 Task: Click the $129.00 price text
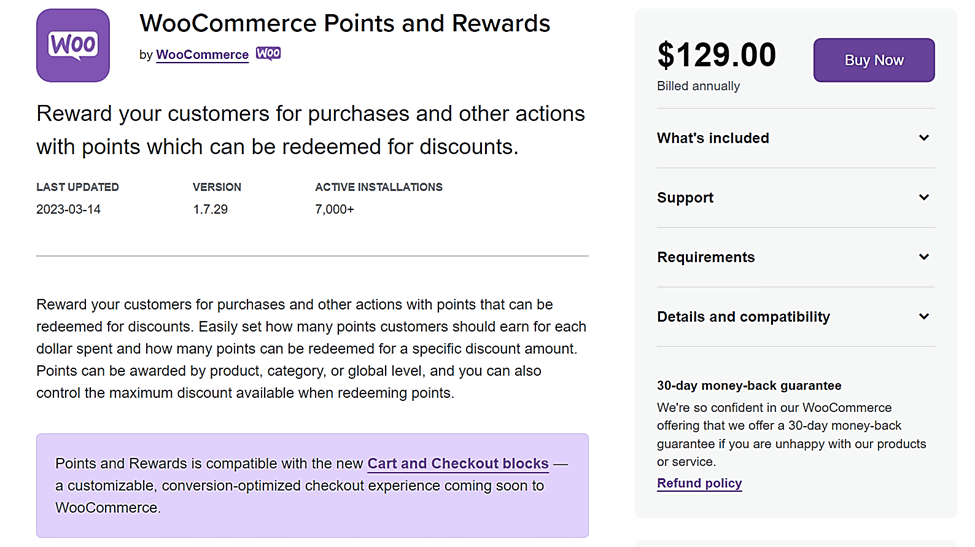tap(716, 55)
